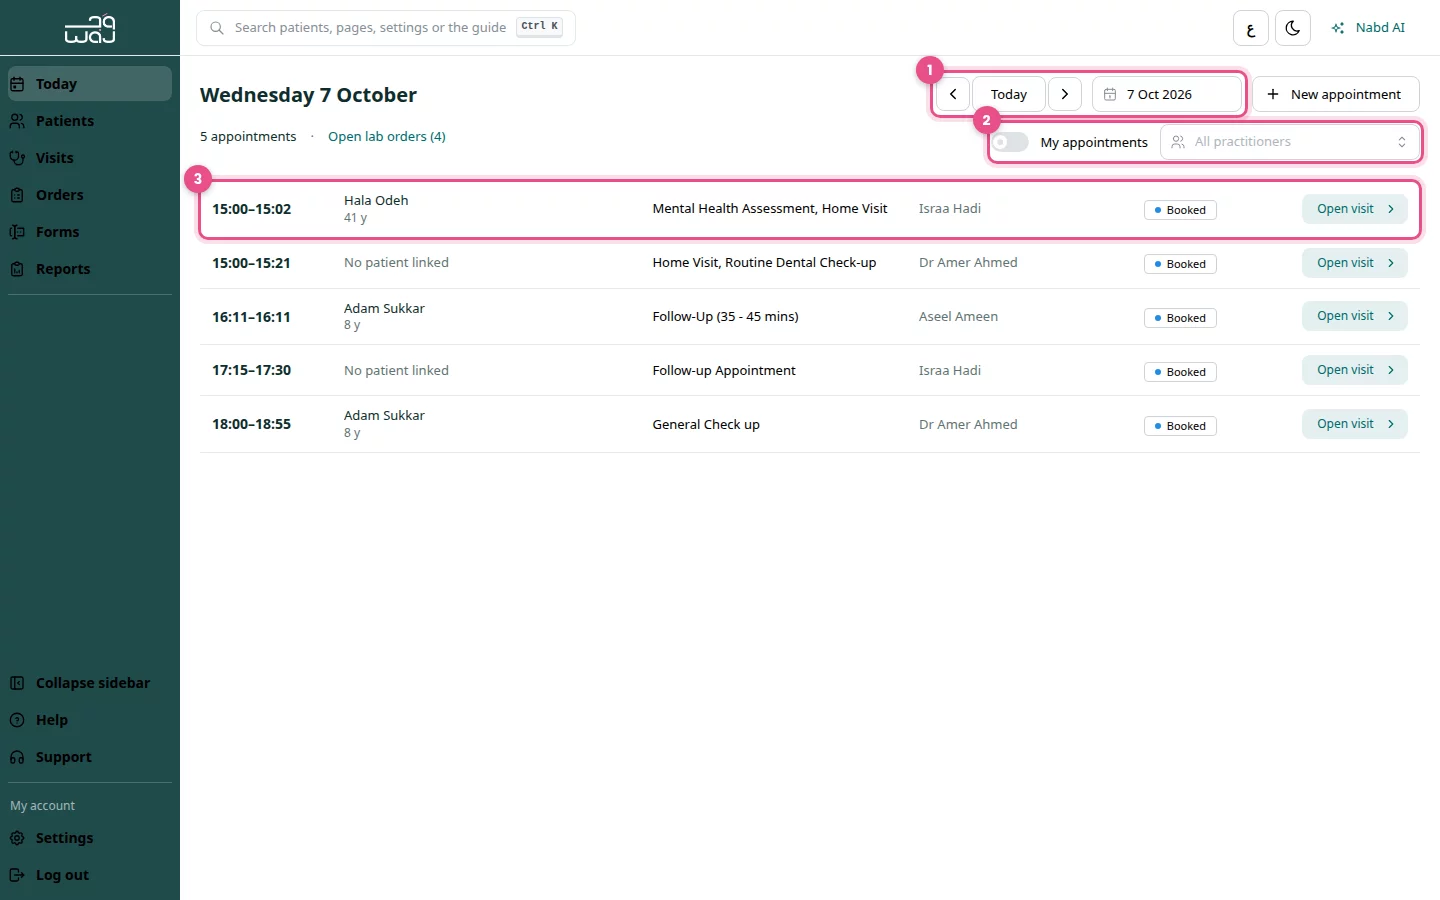
Task: Open visit for the 17:15–17:30 appointment
Action: 1354,370
